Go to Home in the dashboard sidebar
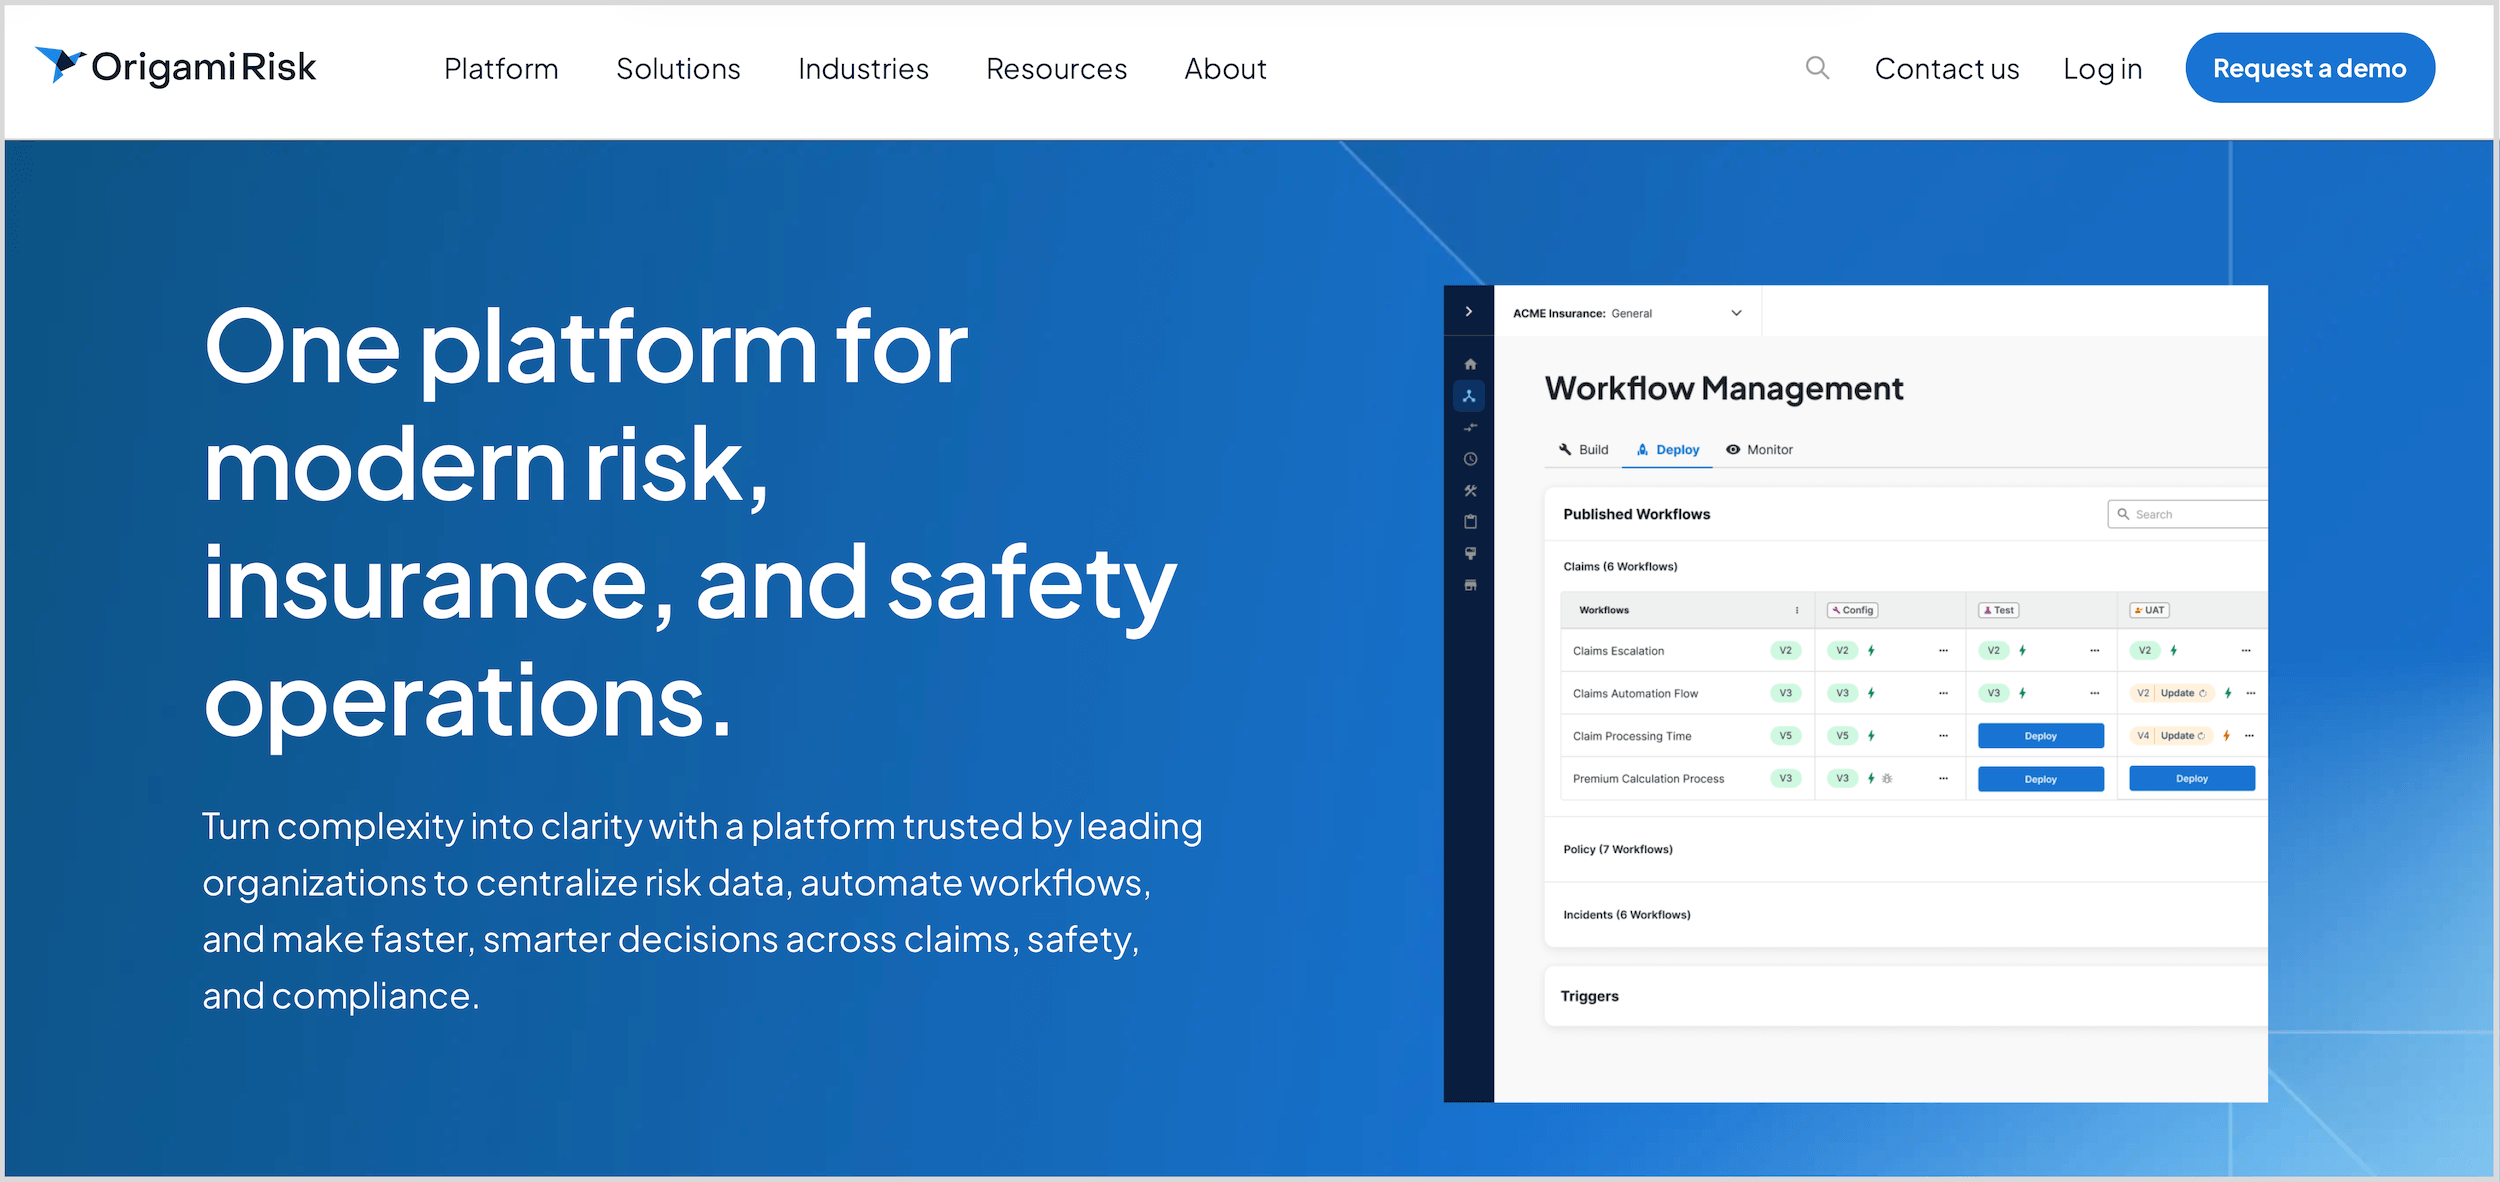The image size is (2500, 1182). click(1469, 364)
